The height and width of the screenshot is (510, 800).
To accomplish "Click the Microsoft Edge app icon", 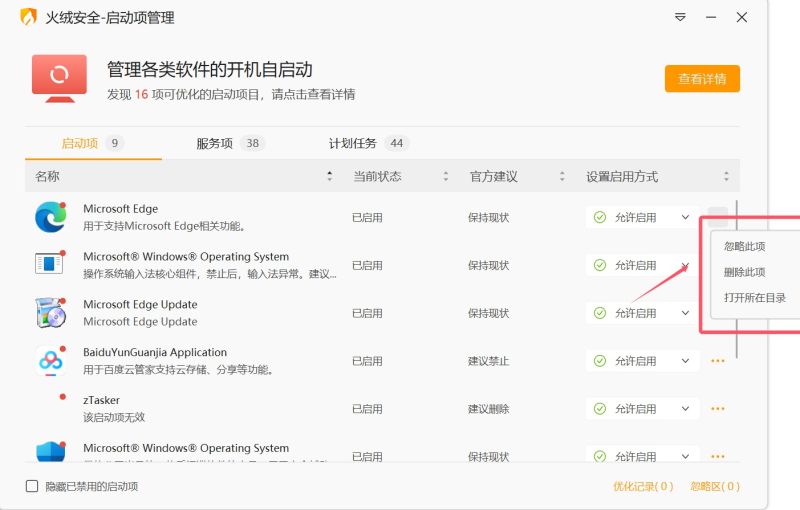I will pos(51,217).
